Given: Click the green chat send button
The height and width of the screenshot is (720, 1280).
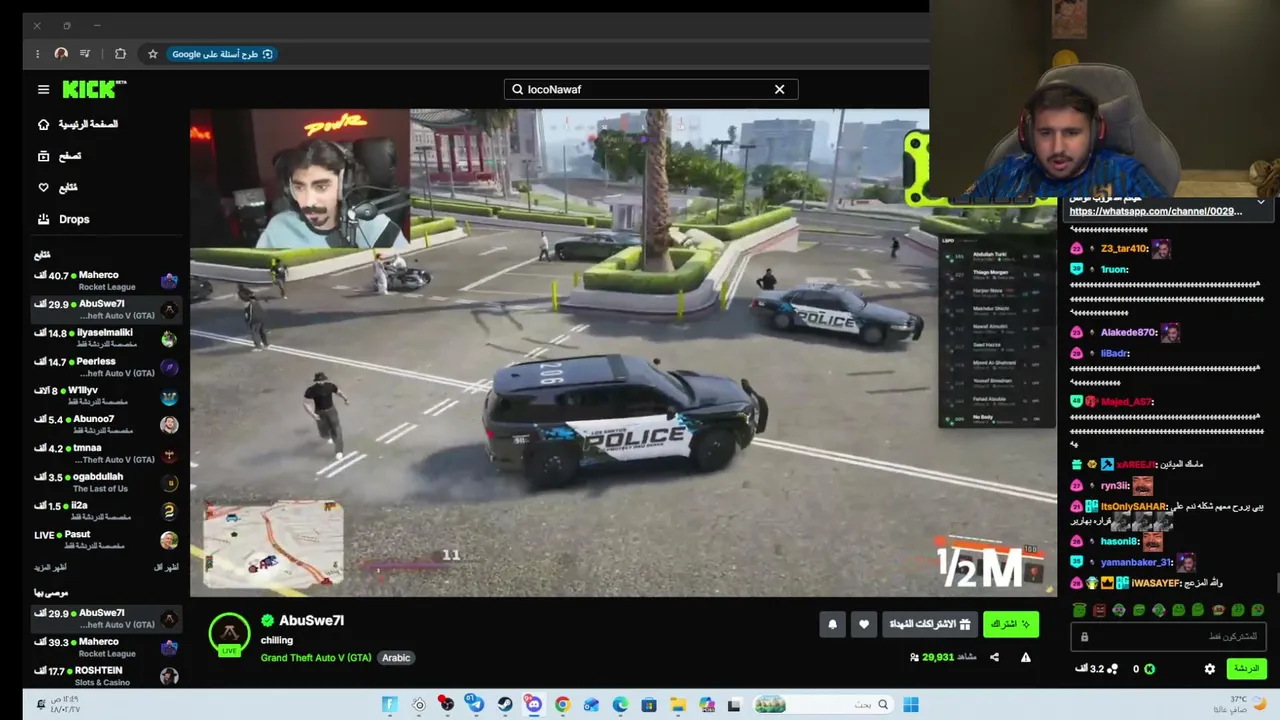Looking at the screenshot, I should [x=1245, y=669].
